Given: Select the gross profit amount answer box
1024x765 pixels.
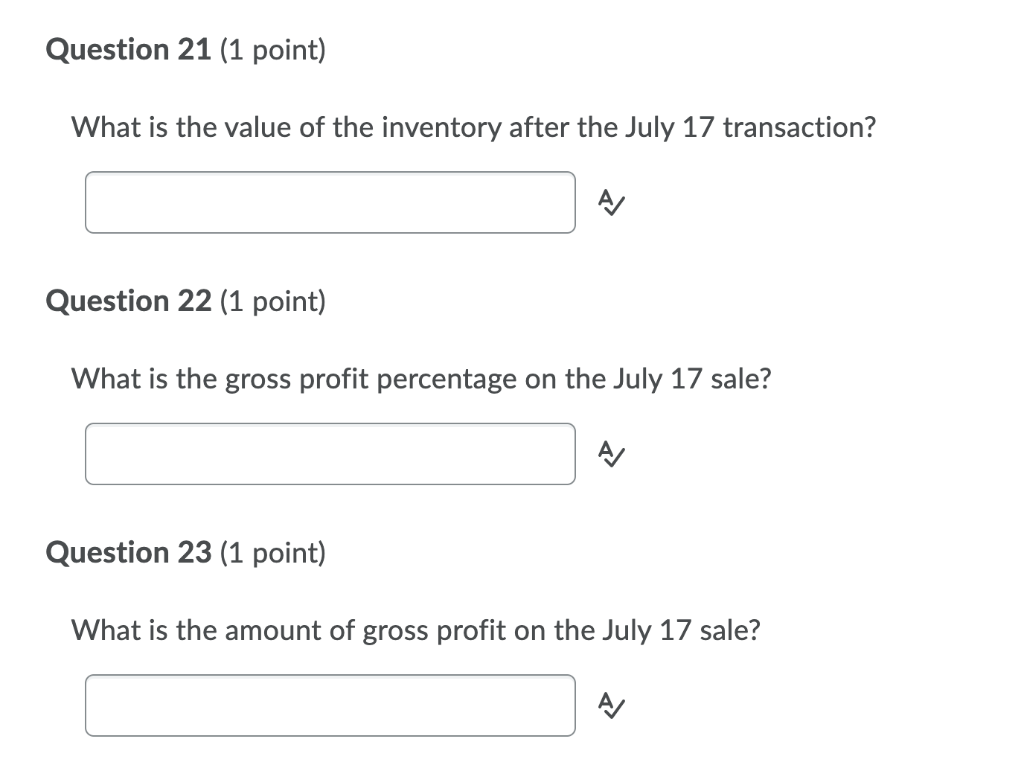Looking at the screenshot, I should click(330, 705).
